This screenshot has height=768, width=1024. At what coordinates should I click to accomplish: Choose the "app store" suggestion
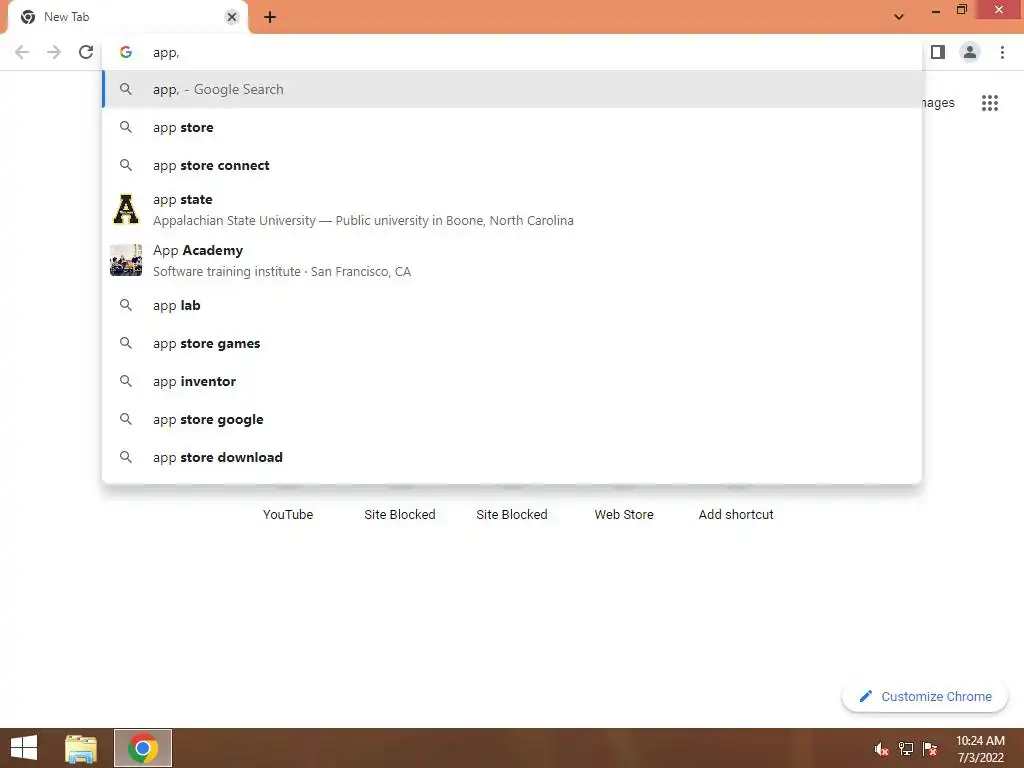pyautogui.click(x=512, y=127)
